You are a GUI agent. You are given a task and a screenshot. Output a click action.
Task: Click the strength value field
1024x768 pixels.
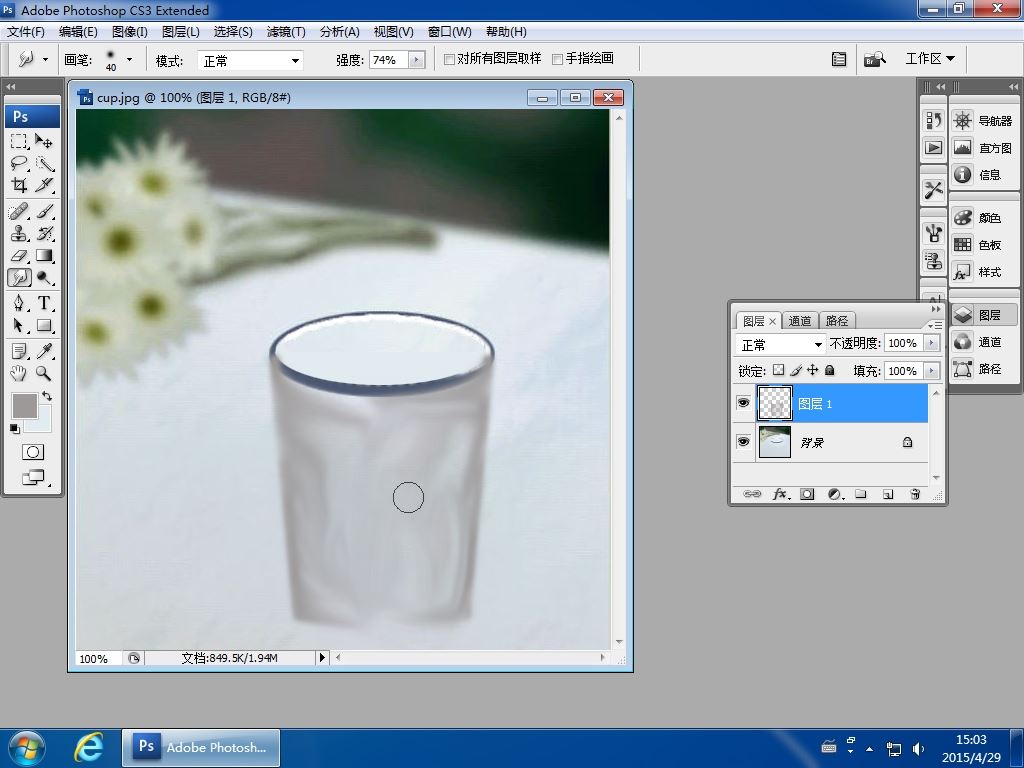tap(389, 60)
